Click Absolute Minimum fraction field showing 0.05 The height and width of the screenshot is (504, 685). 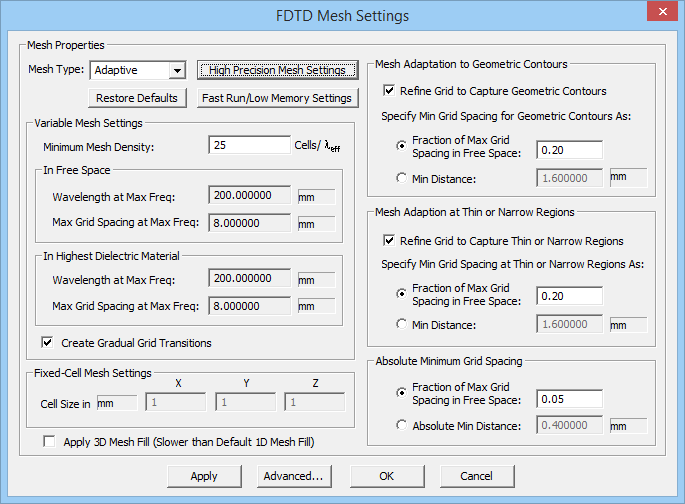click(569, 399)
